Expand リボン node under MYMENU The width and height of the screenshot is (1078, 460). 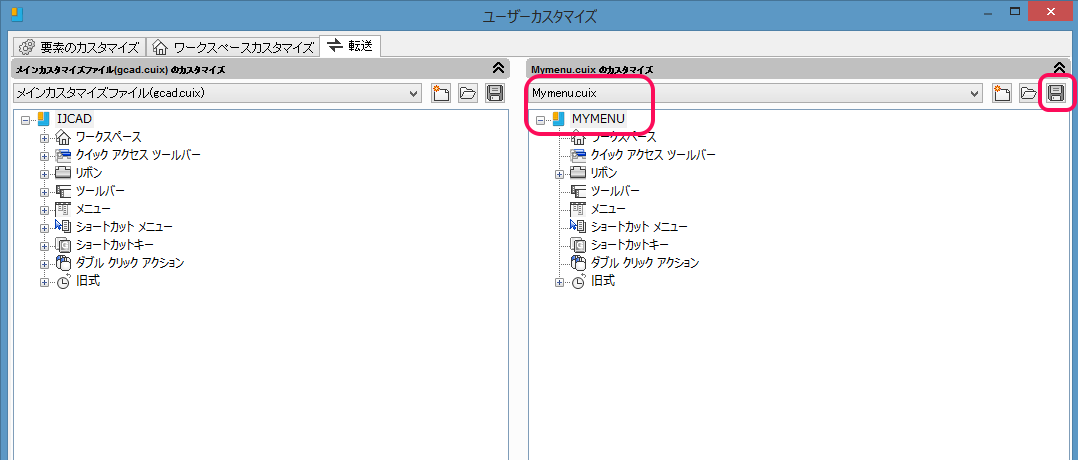point(559,174)
